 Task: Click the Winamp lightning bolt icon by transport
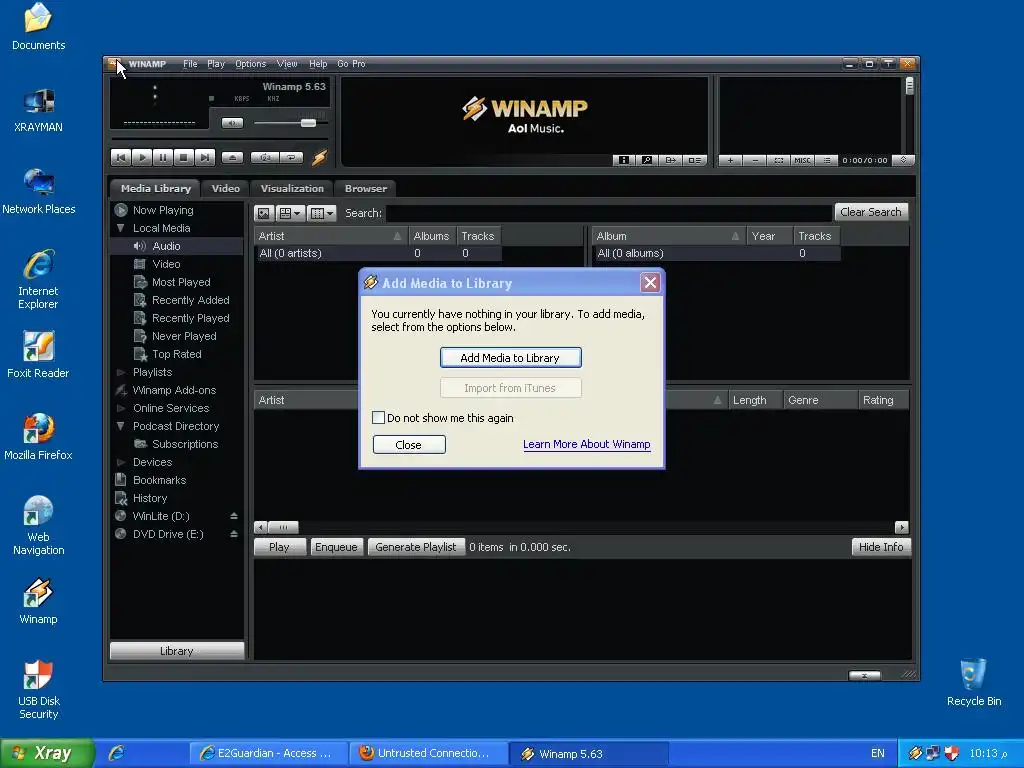pyautogui.click(x=319, y=157)
